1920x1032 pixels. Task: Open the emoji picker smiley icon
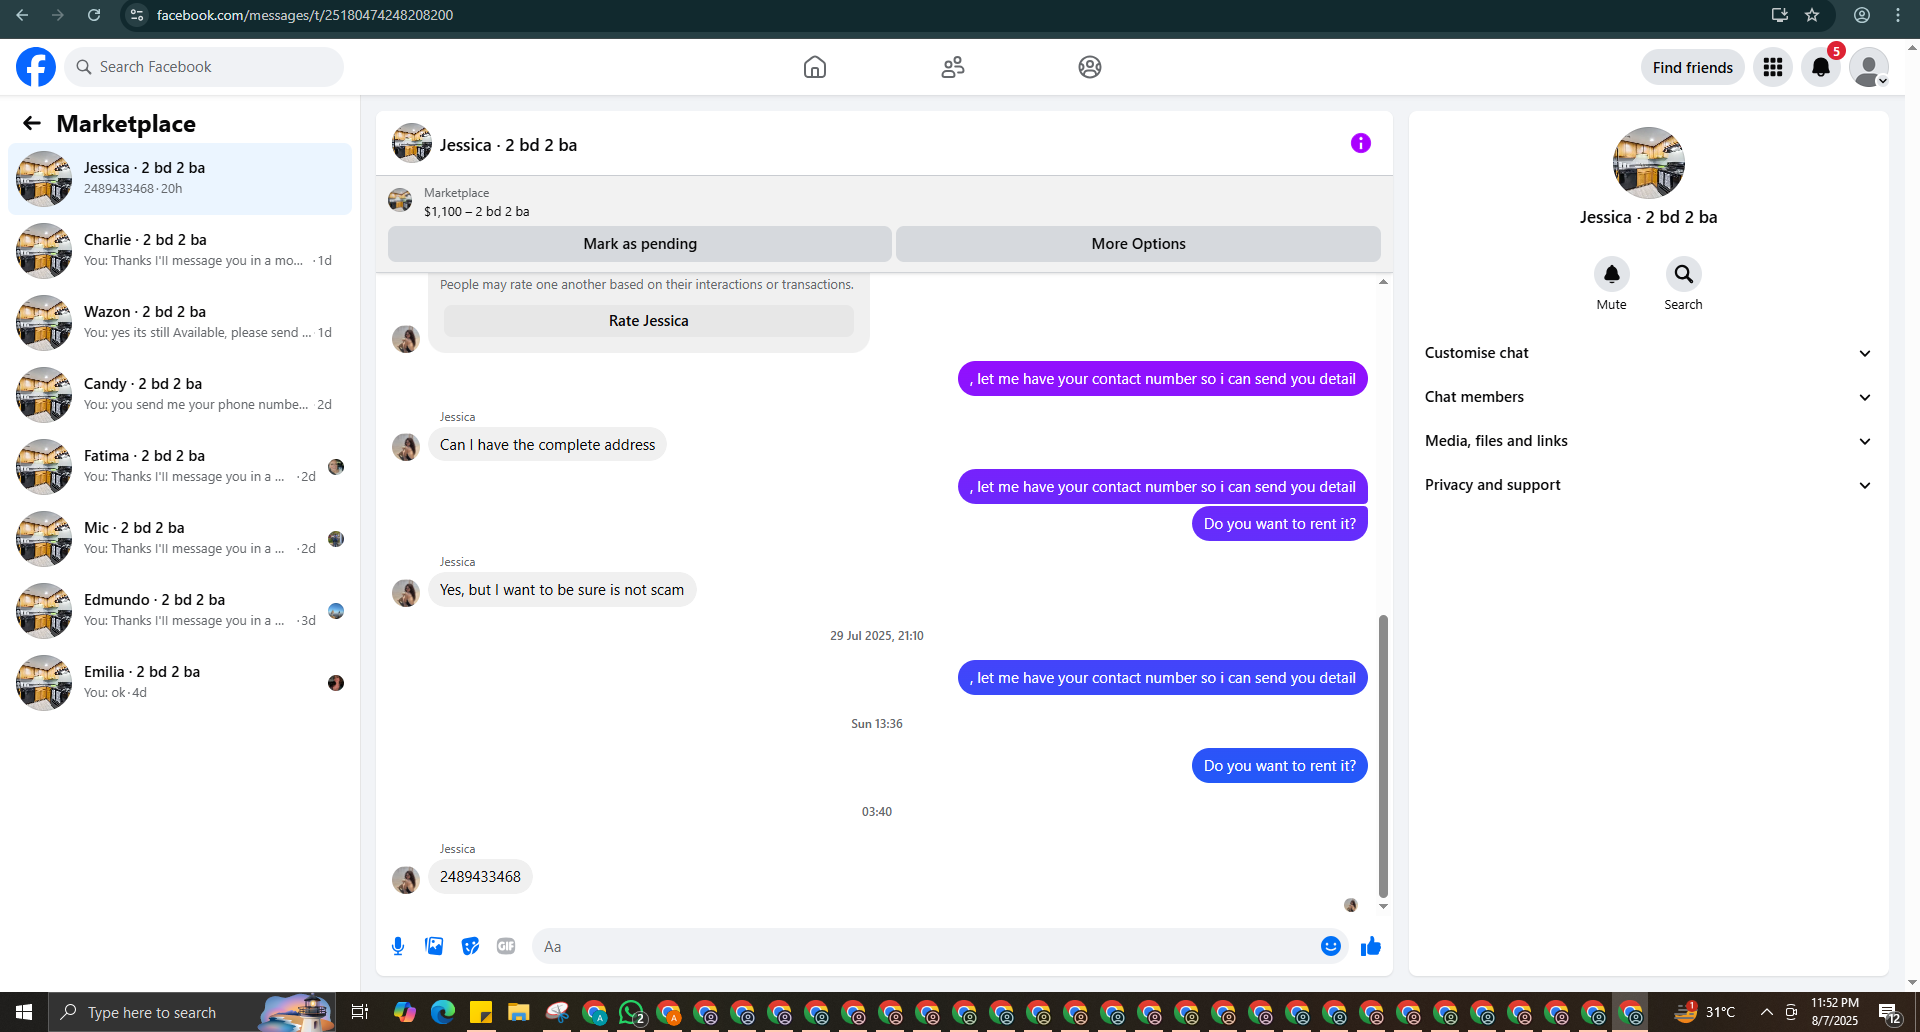pos(1330,946)
